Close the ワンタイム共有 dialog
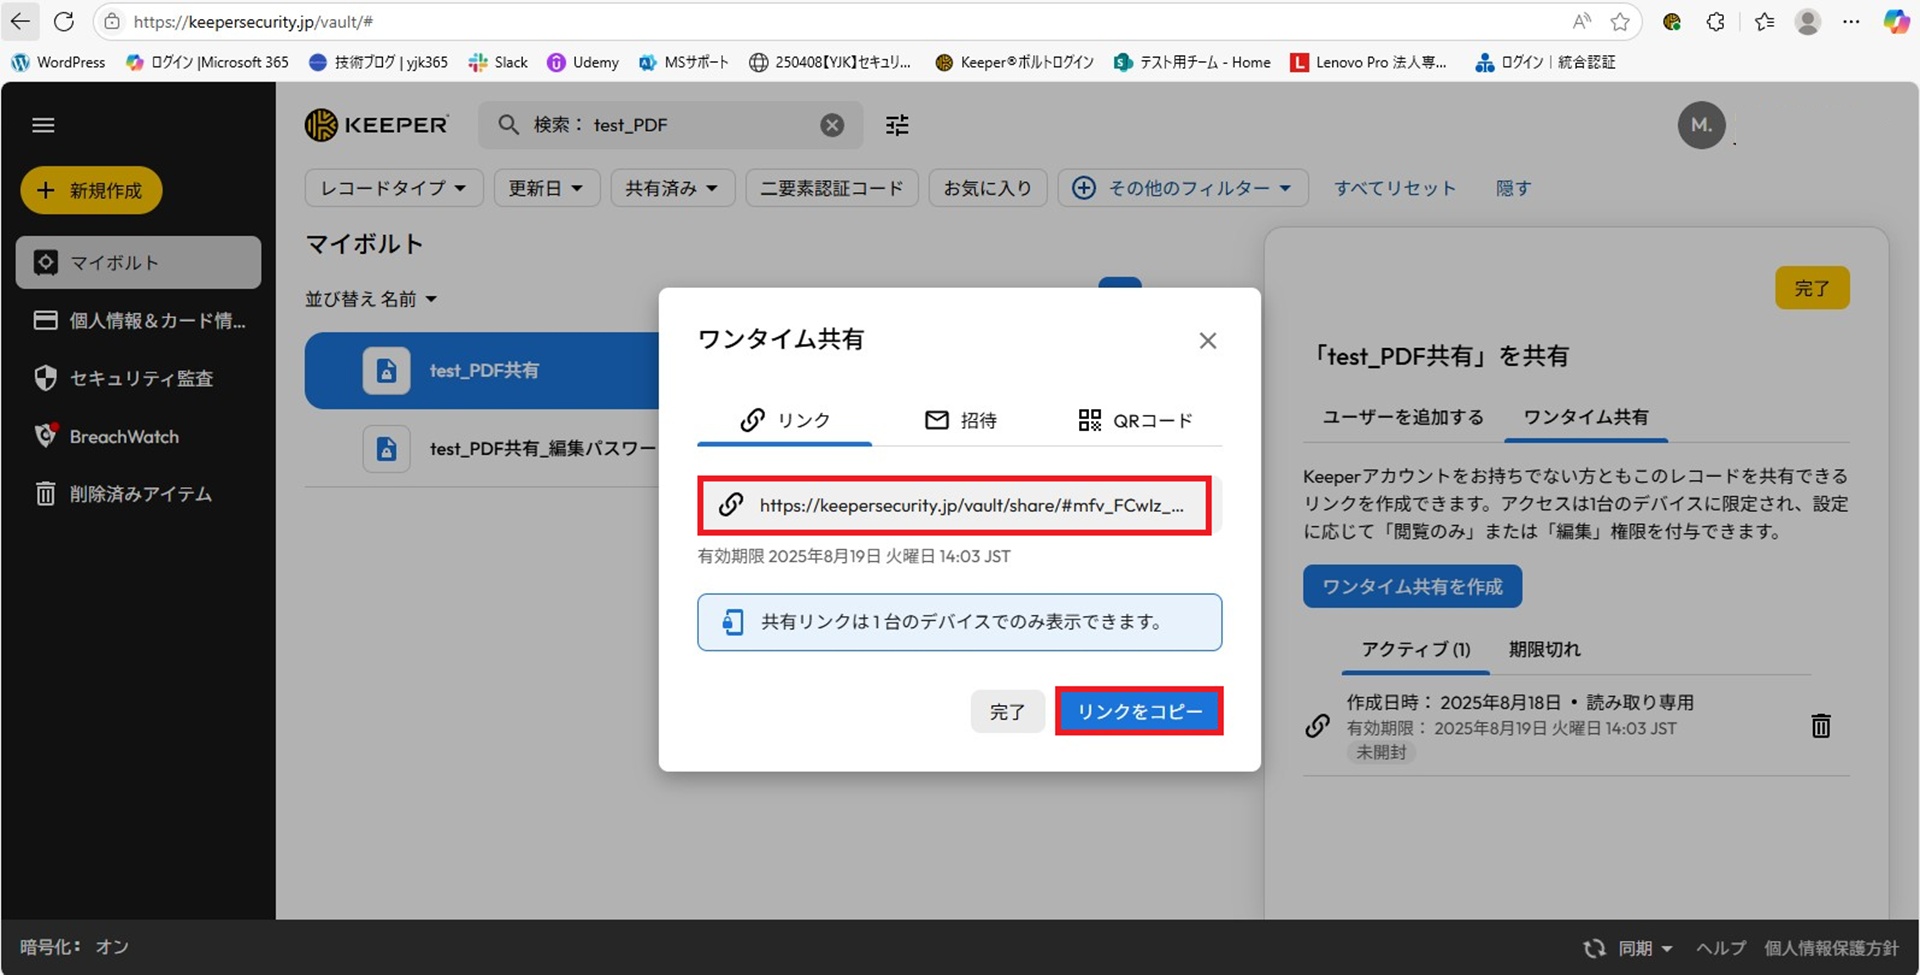This screenshot has width=1920, height=975. click(x=1207, y=341)
